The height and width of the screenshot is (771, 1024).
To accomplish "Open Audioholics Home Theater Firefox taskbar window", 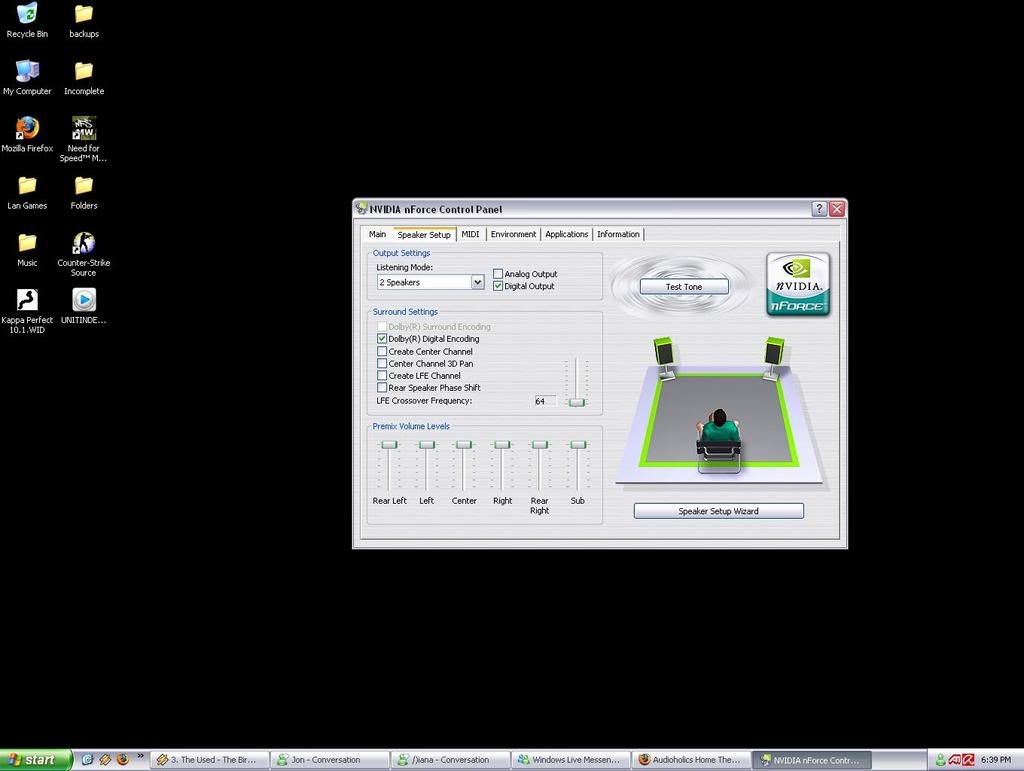I will point(692,760).
